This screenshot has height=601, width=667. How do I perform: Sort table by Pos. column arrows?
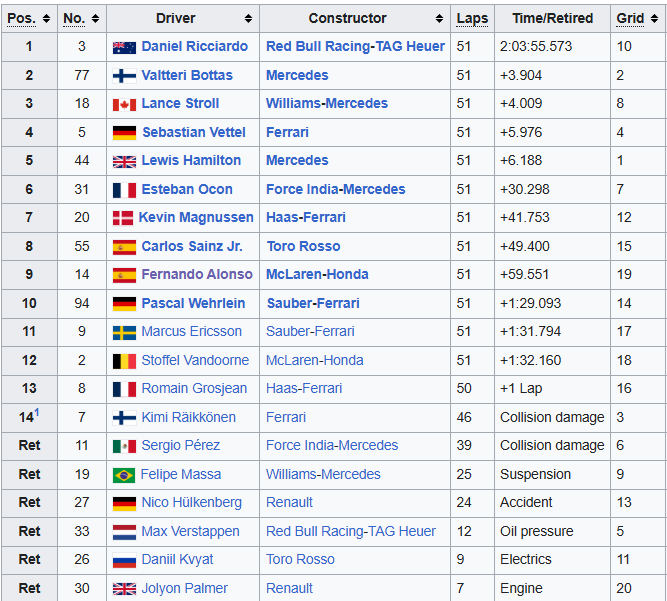(x=46, y=19)
